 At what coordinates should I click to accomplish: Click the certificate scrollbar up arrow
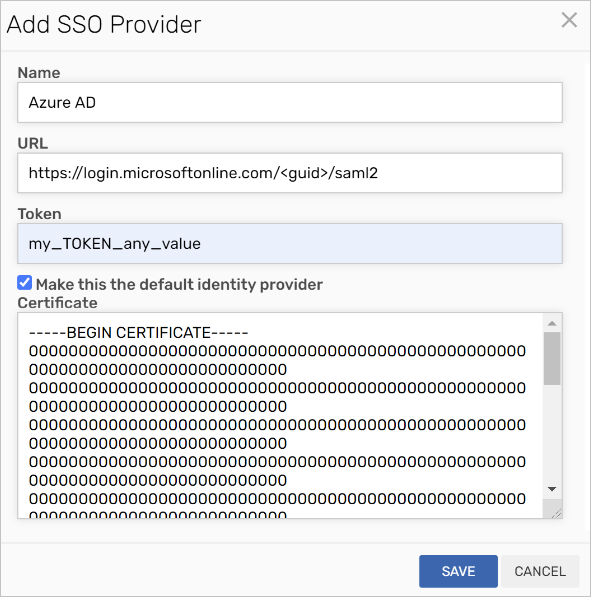pos(552,323)
